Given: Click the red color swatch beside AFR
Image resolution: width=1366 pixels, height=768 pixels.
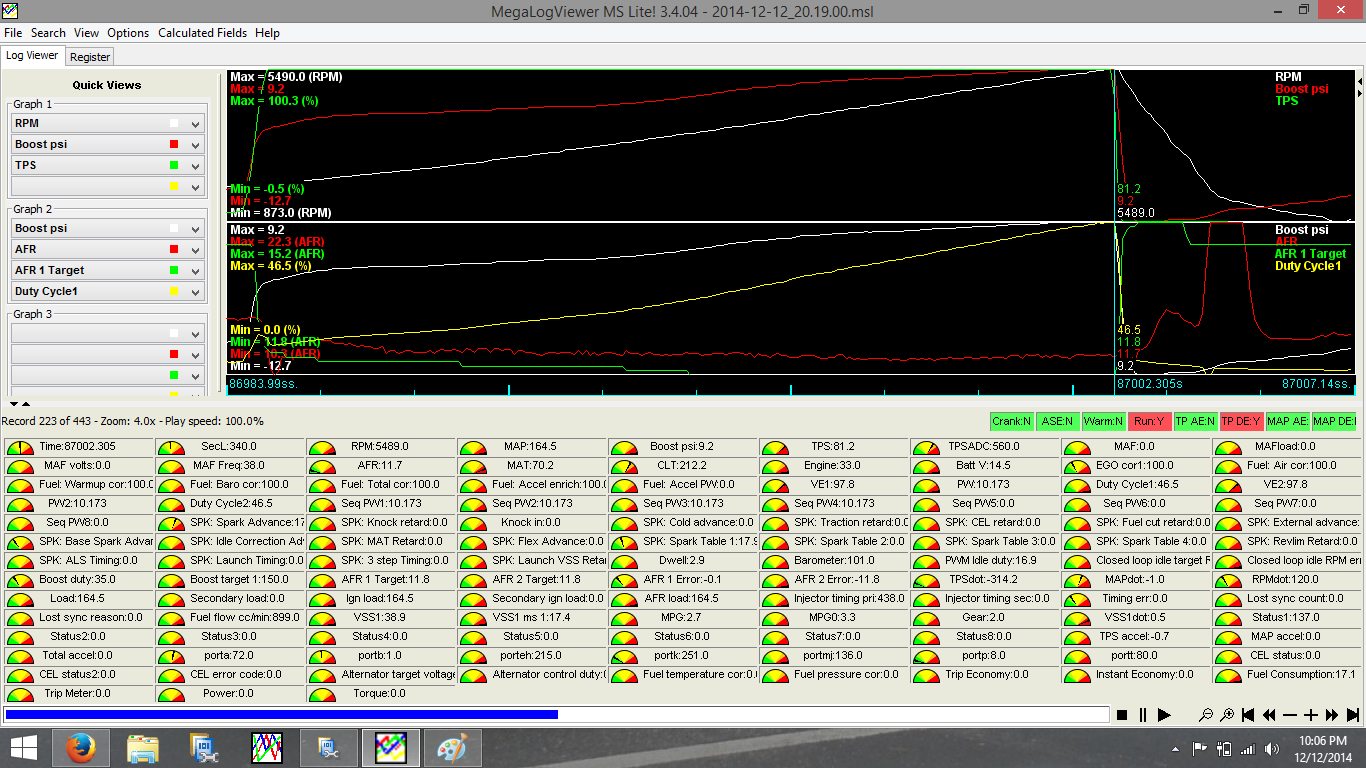Looking at the screenshot, I should pyautogui.click(x=174, y=250).
